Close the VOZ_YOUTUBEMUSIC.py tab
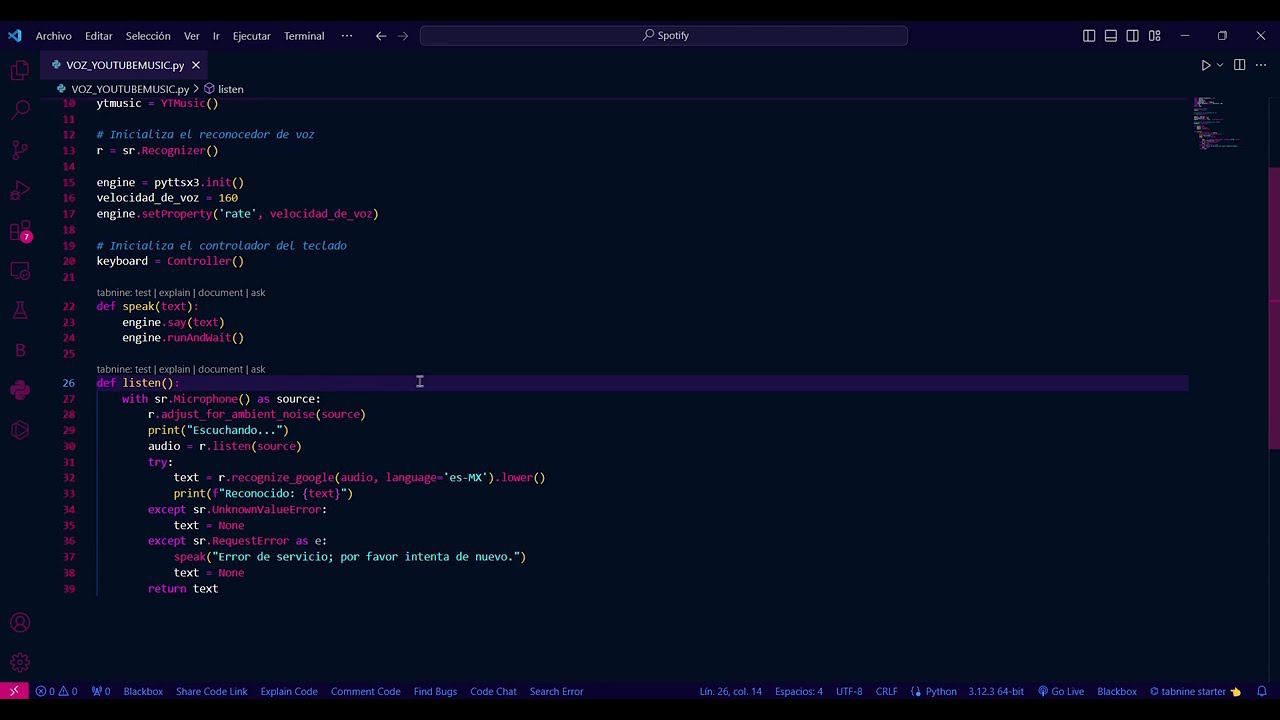This screenshot has height=720, width=1280. [x=196, y=65]
